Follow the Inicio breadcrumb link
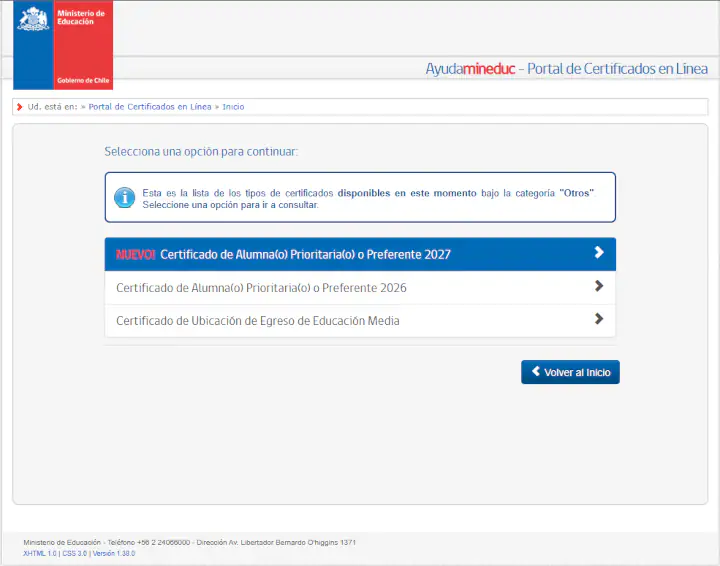This screenshot has height=566, width=720. click(233, 107)
